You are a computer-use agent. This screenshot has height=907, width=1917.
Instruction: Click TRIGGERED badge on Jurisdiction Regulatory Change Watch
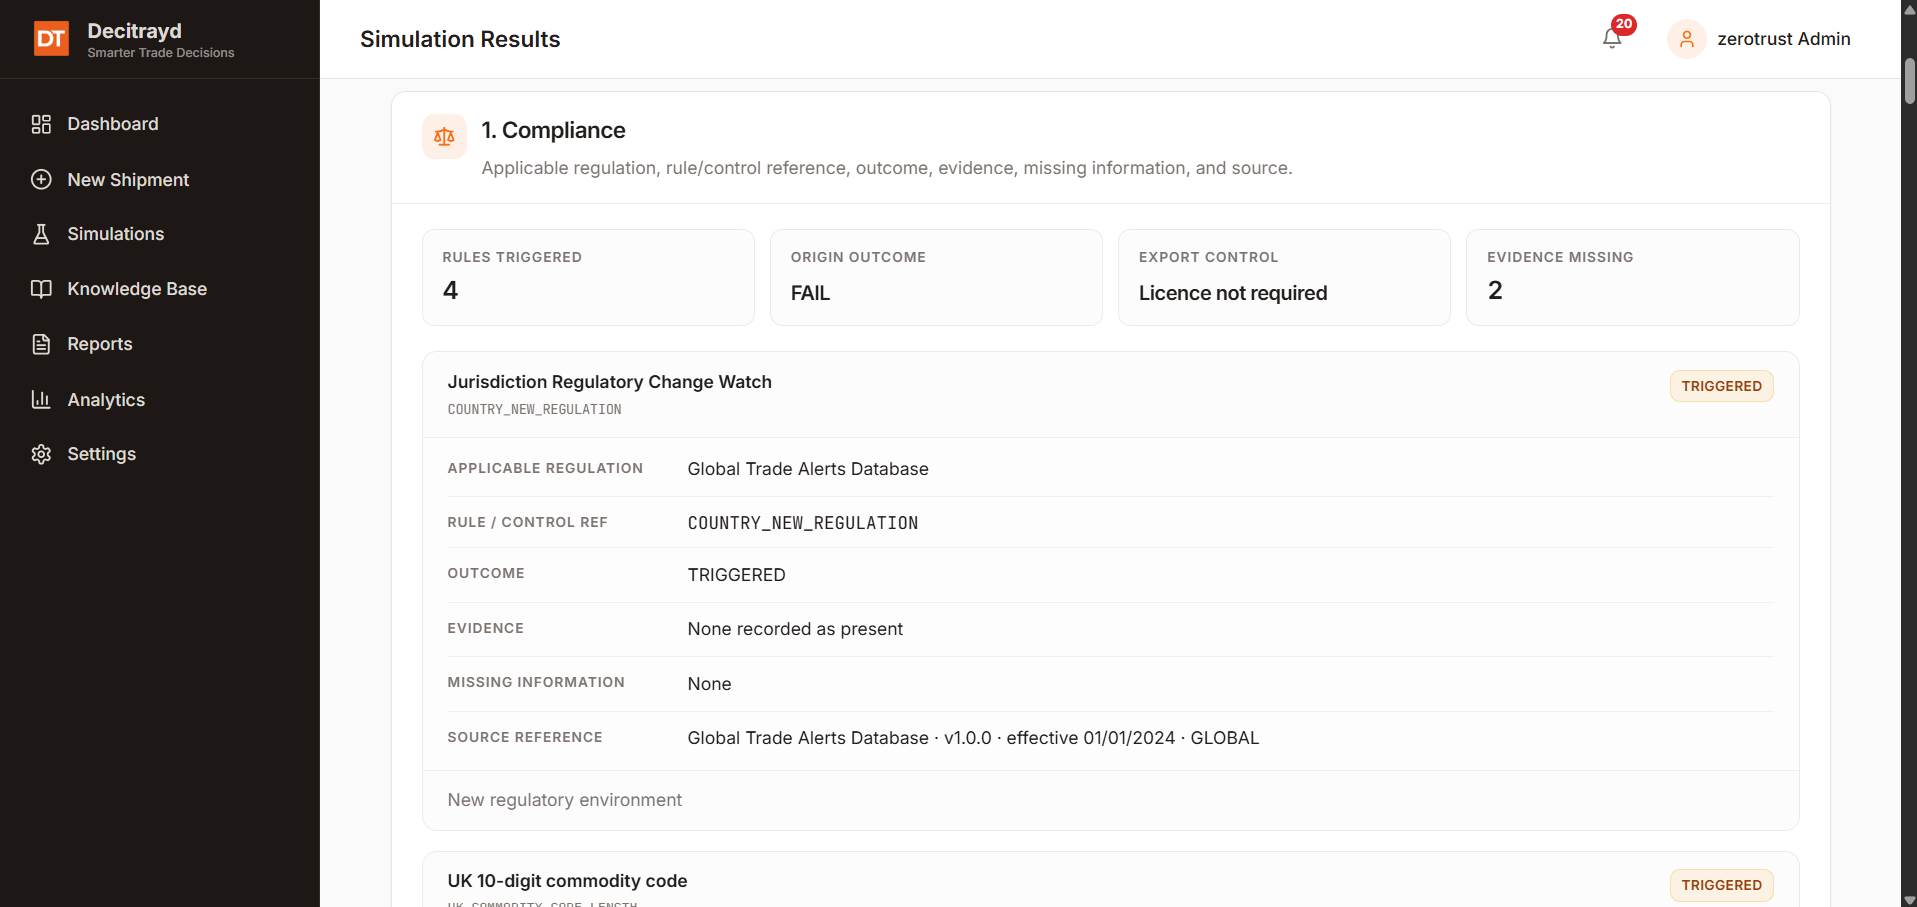tap(1721, 386)
